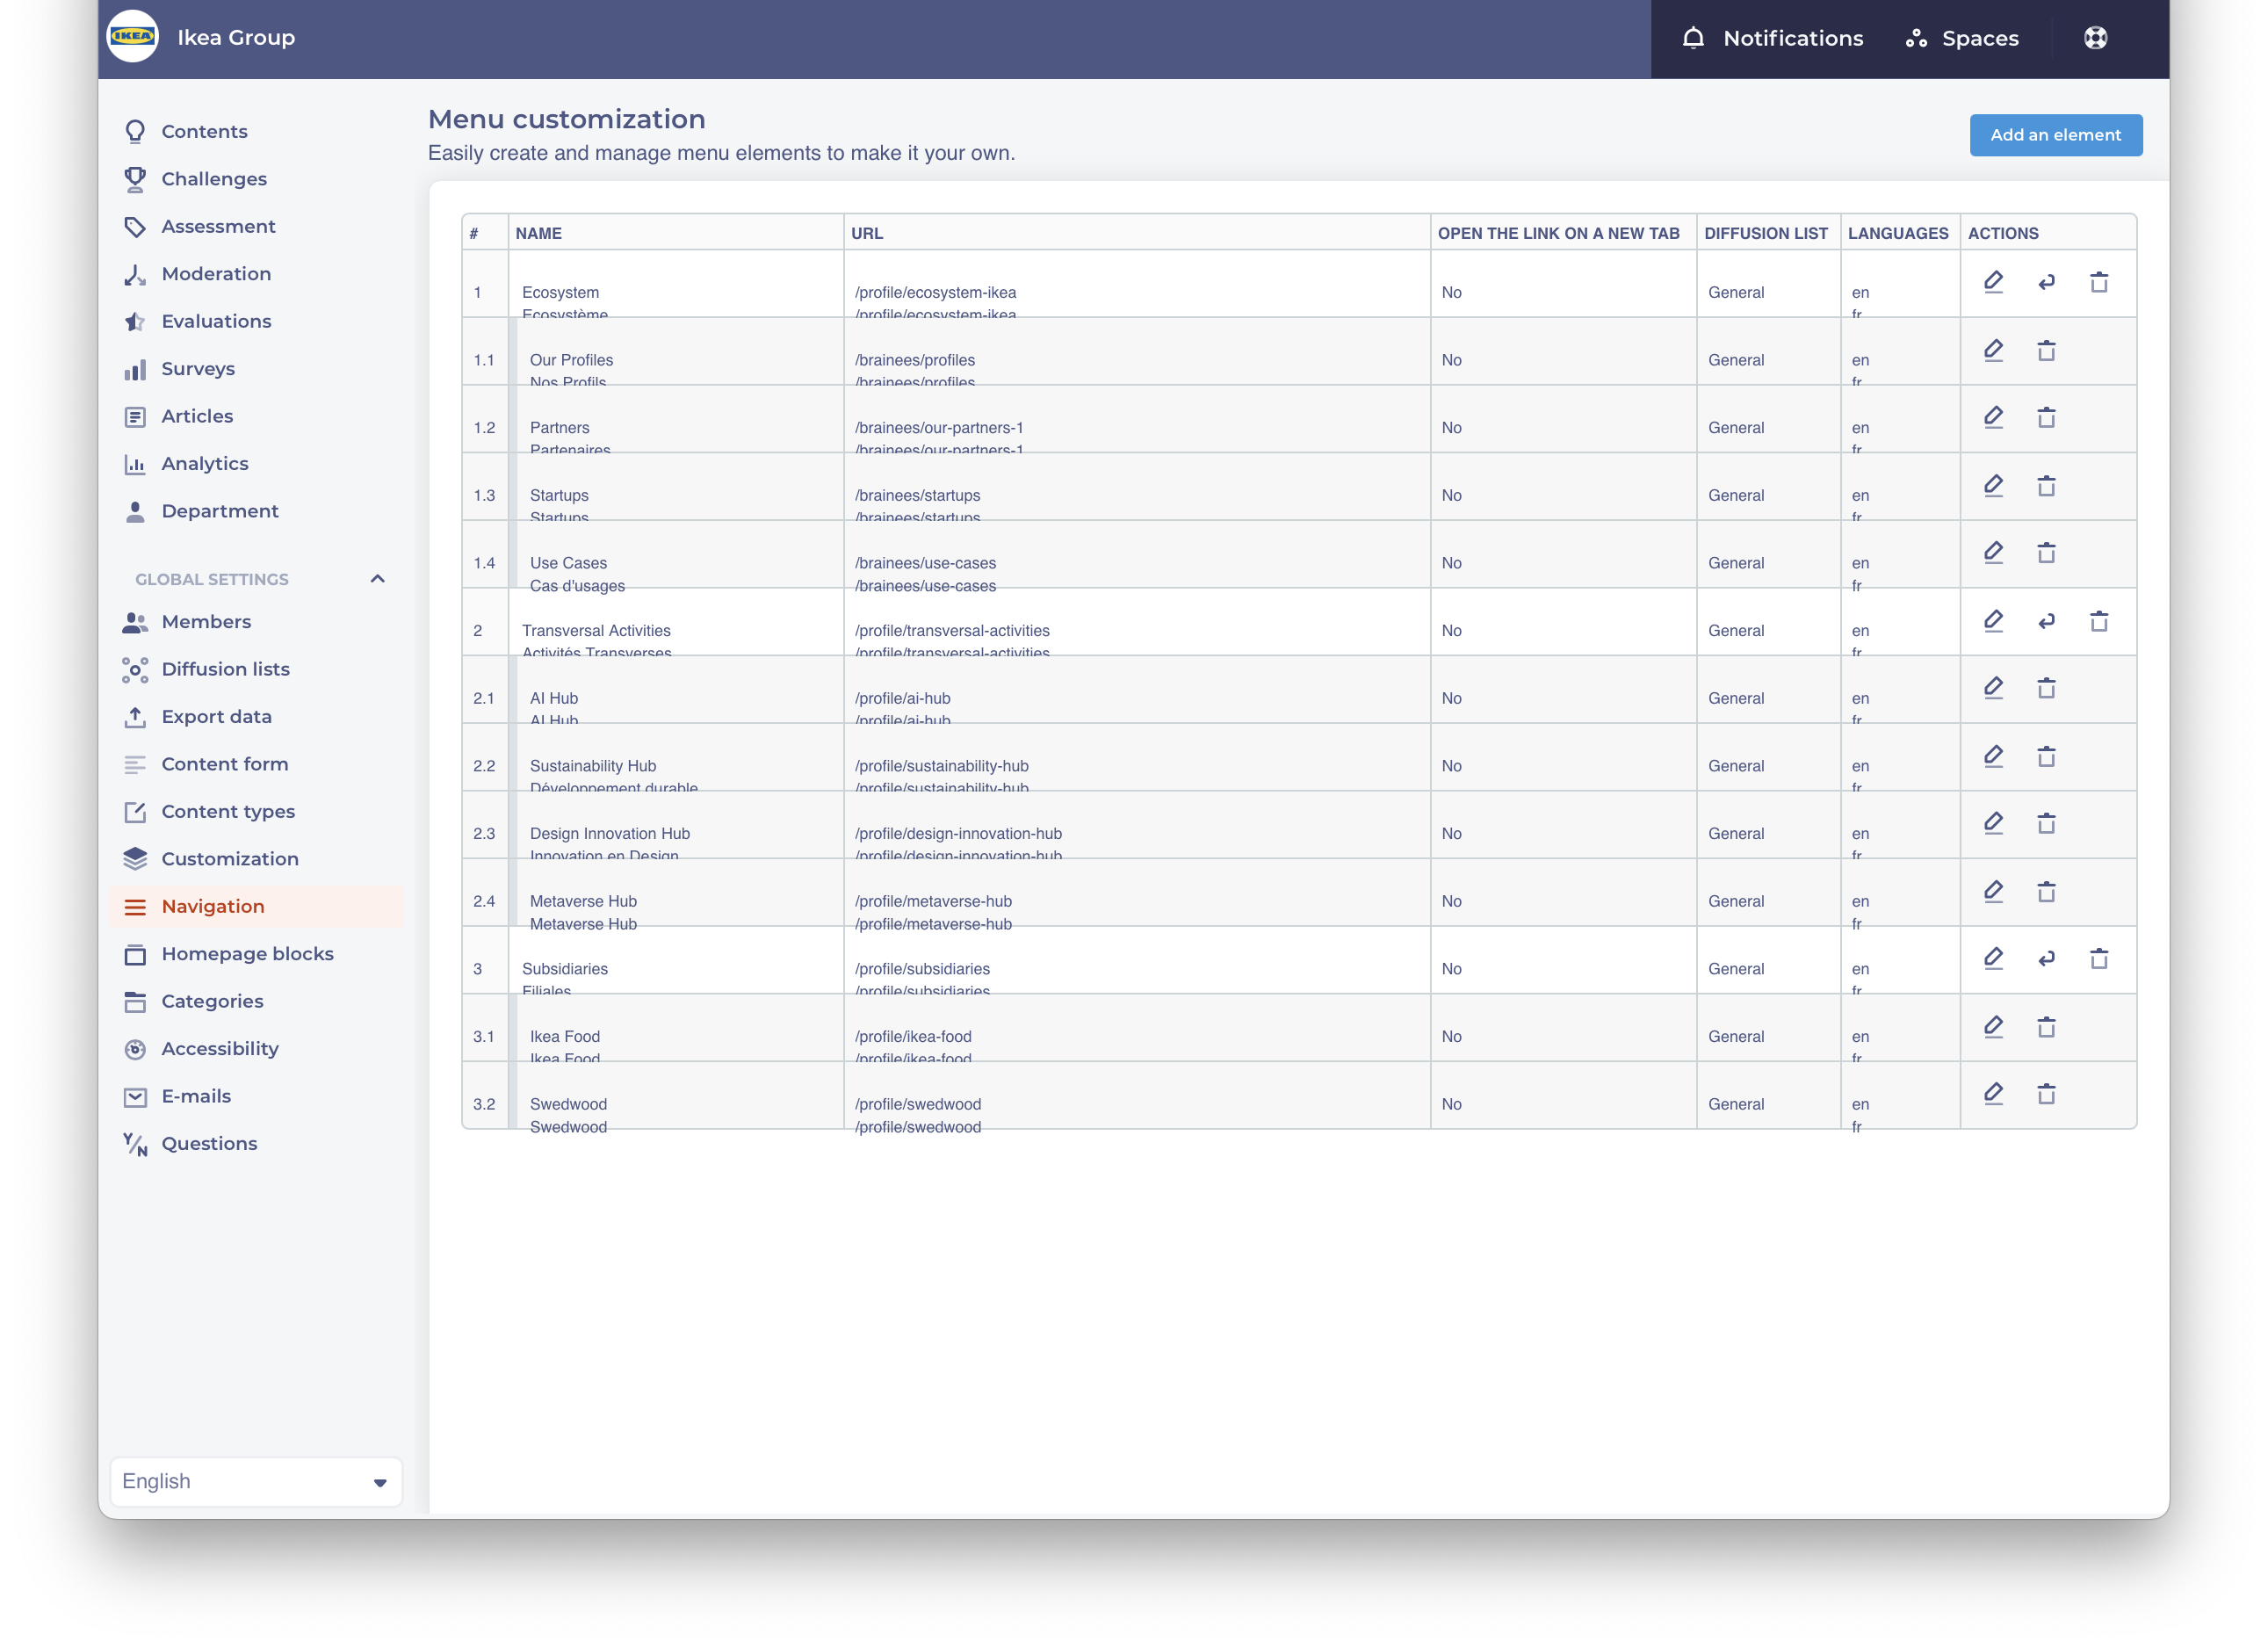The height and width of the screenshot is (1649, 2268).
Task: Click the Add an element button
Action: pos(2055,135)
